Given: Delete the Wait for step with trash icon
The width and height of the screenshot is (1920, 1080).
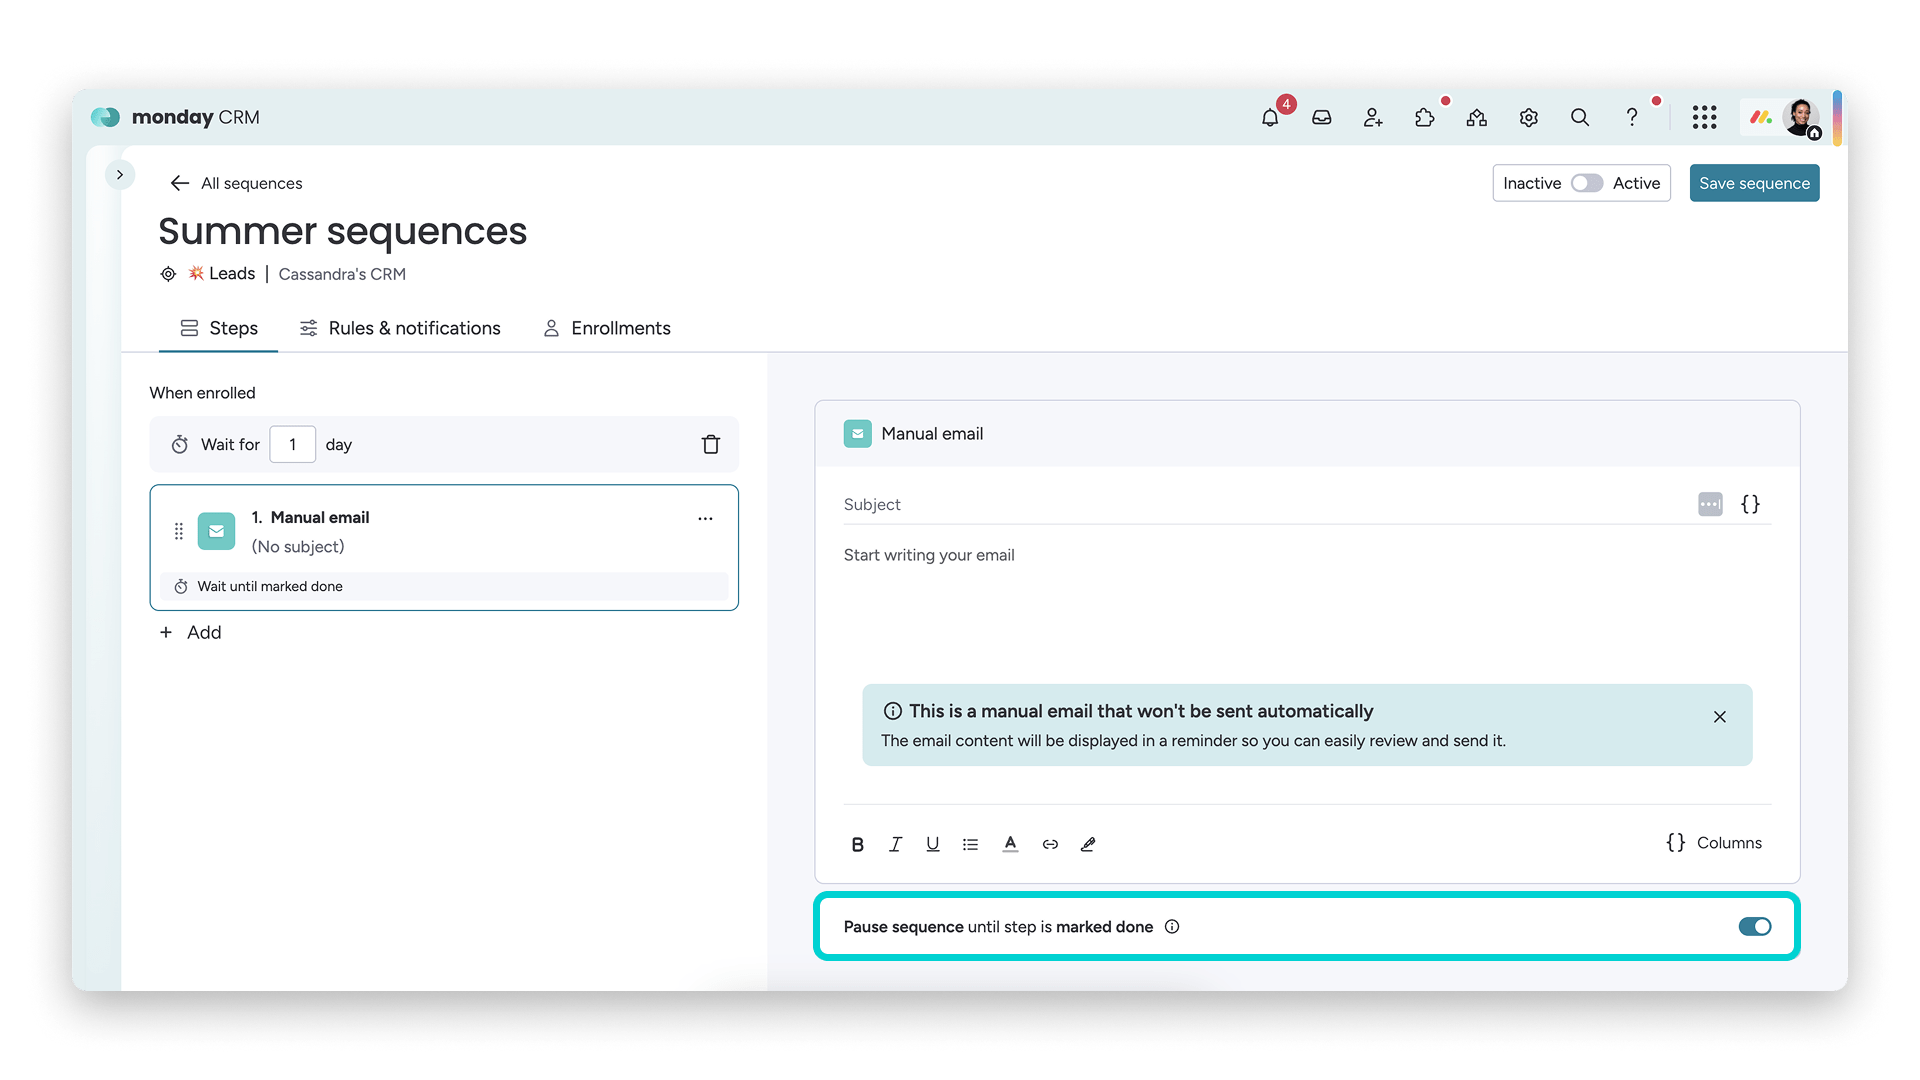Looking at the screenshot, I should pyautogui.click(x=710, y=445).
